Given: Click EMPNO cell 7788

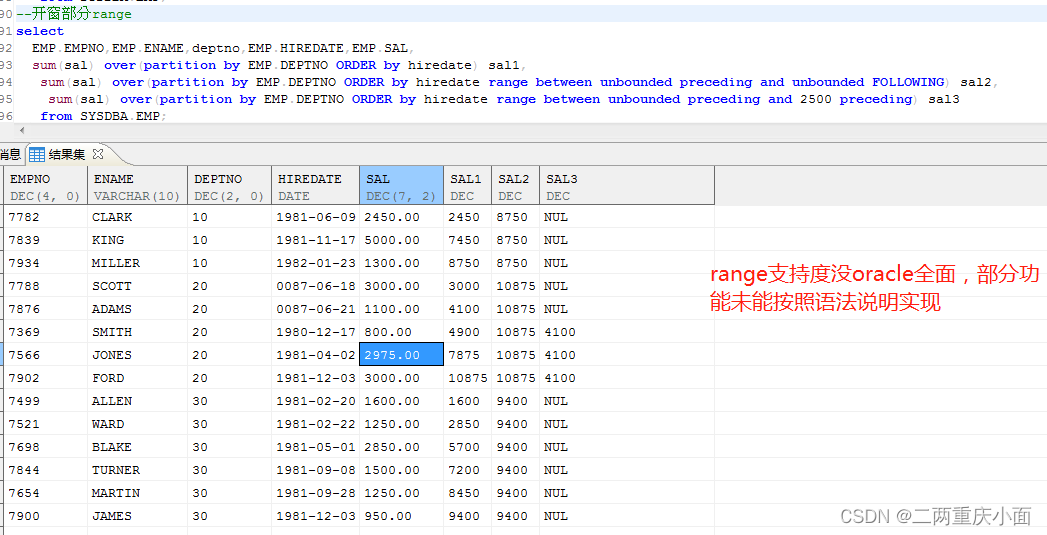Looking at the screenshot, I should tap(46, 286).
